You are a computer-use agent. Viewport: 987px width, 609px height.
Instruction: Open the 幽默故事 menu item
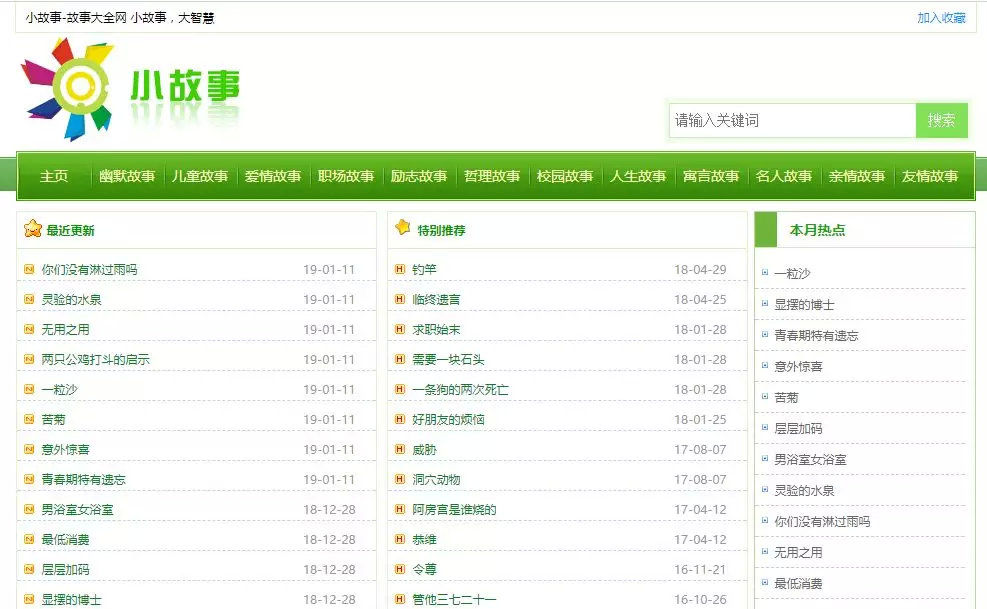126,176
